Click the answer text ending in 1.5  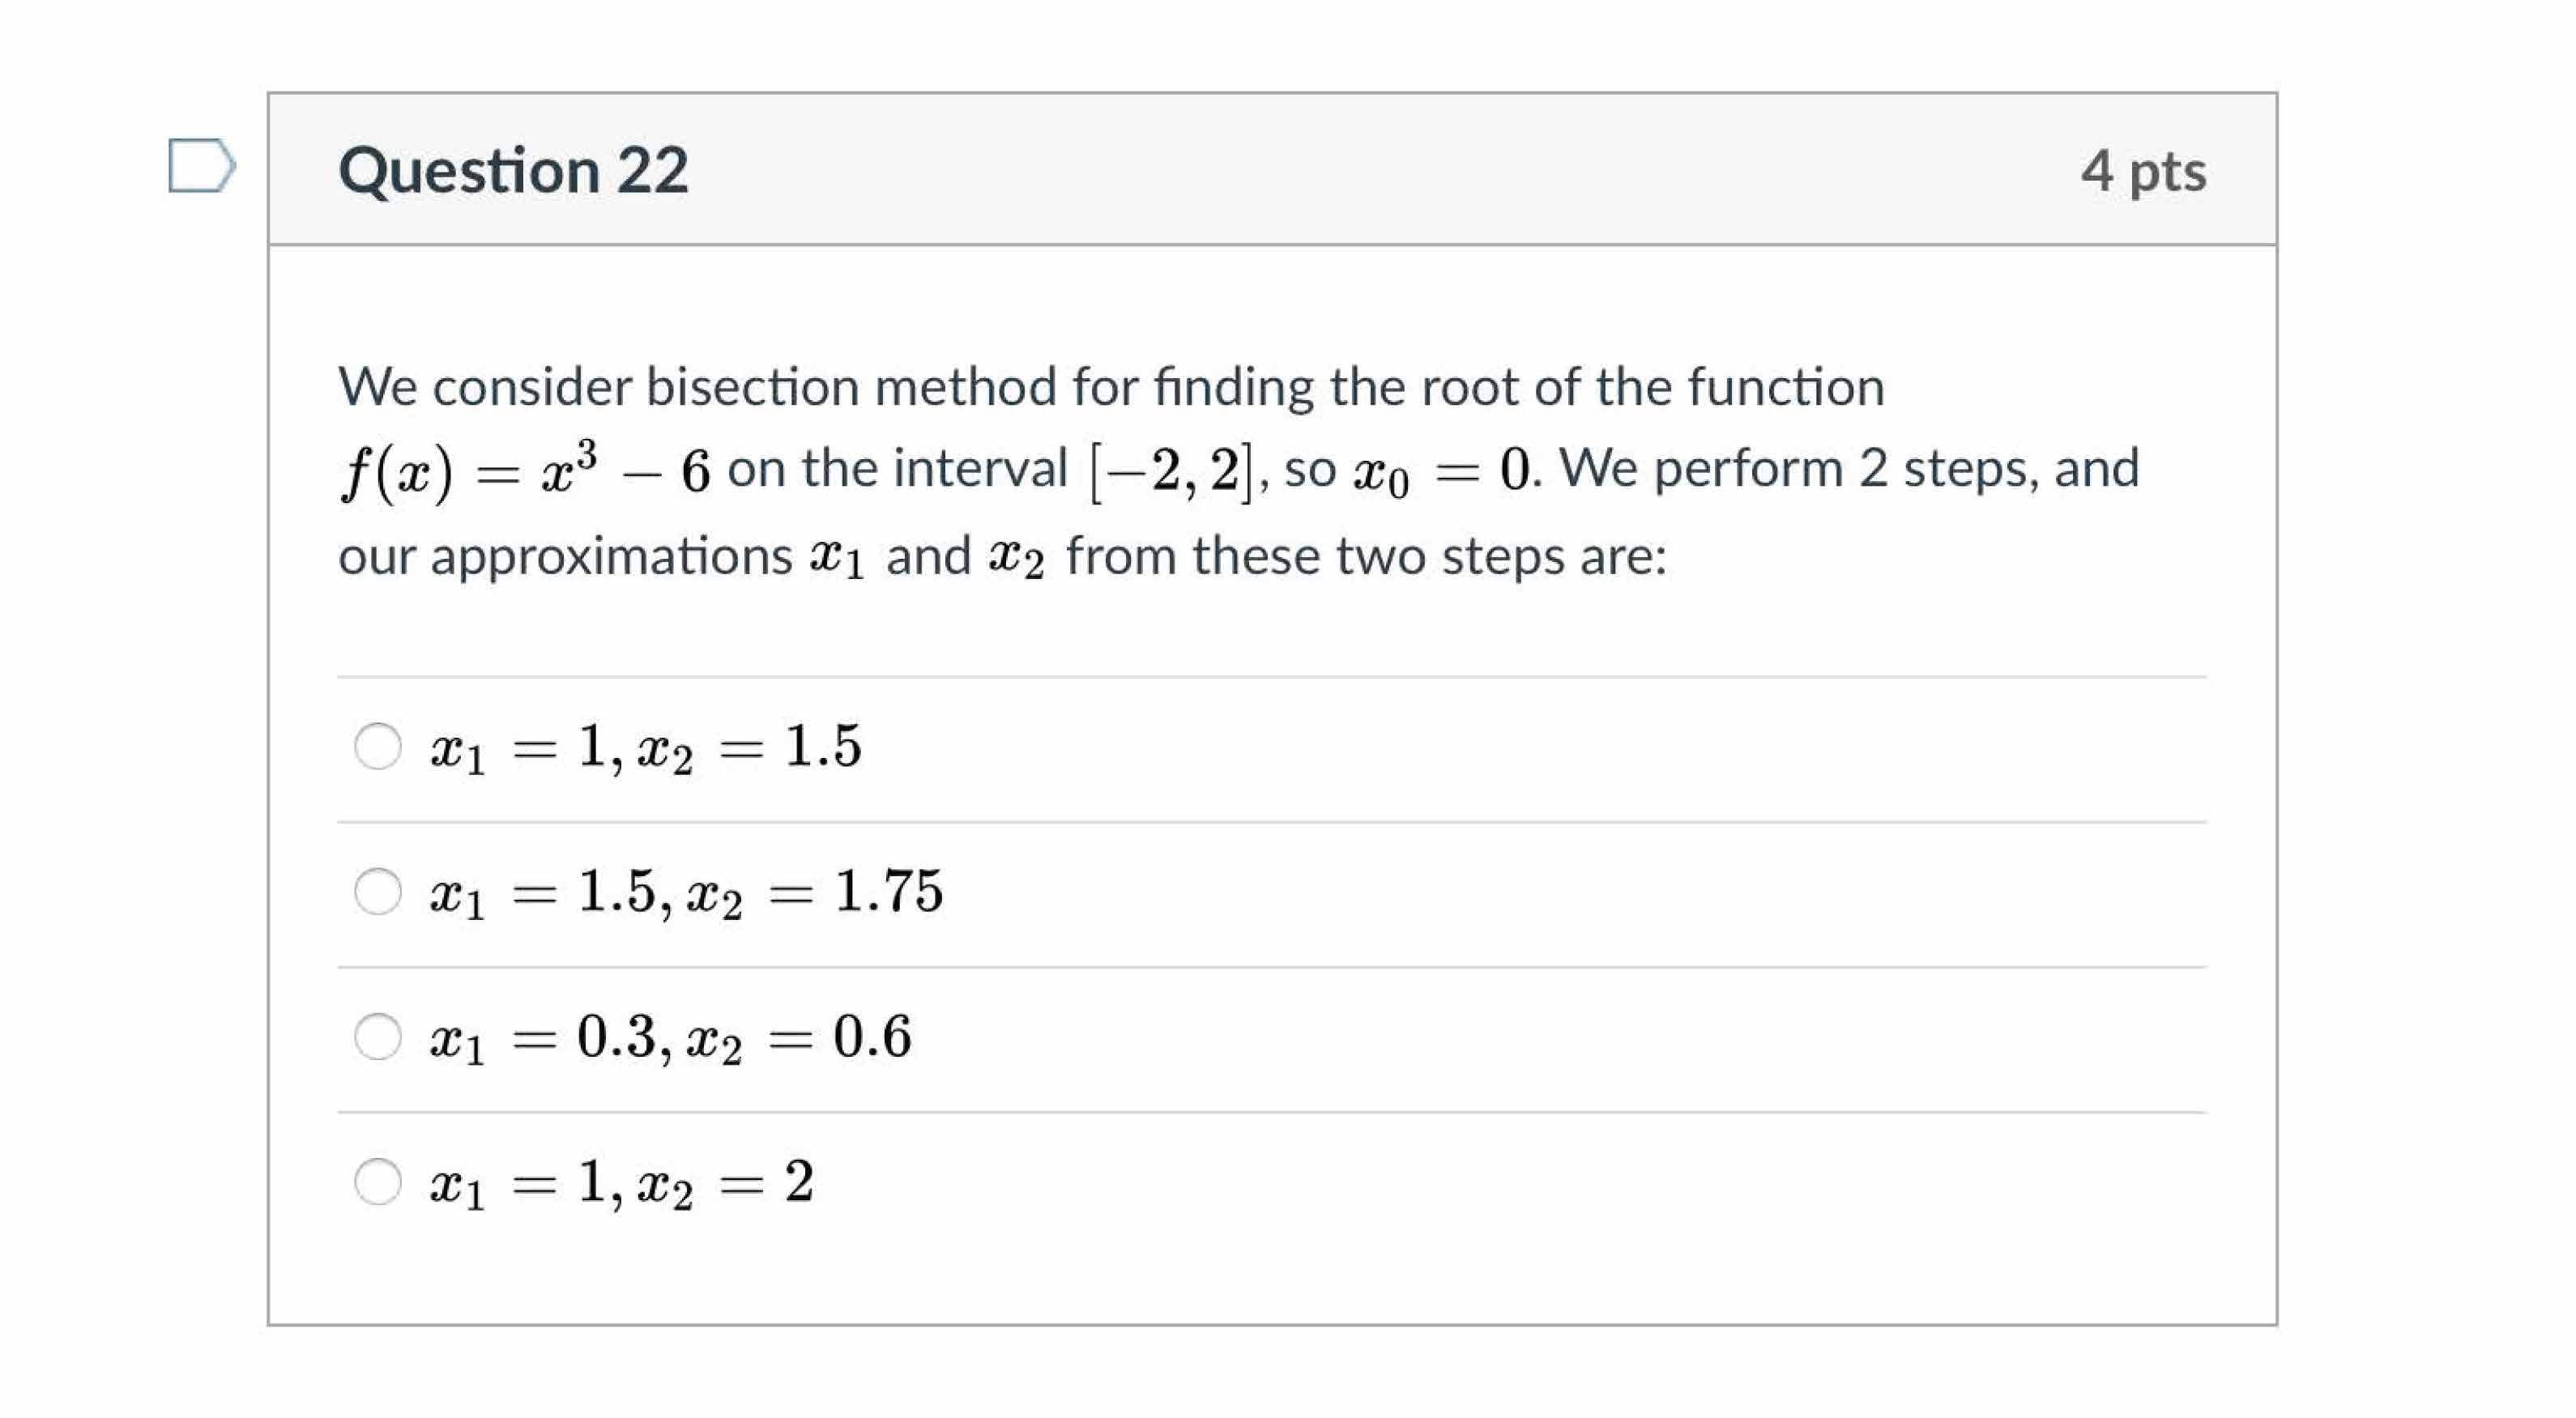646,748
